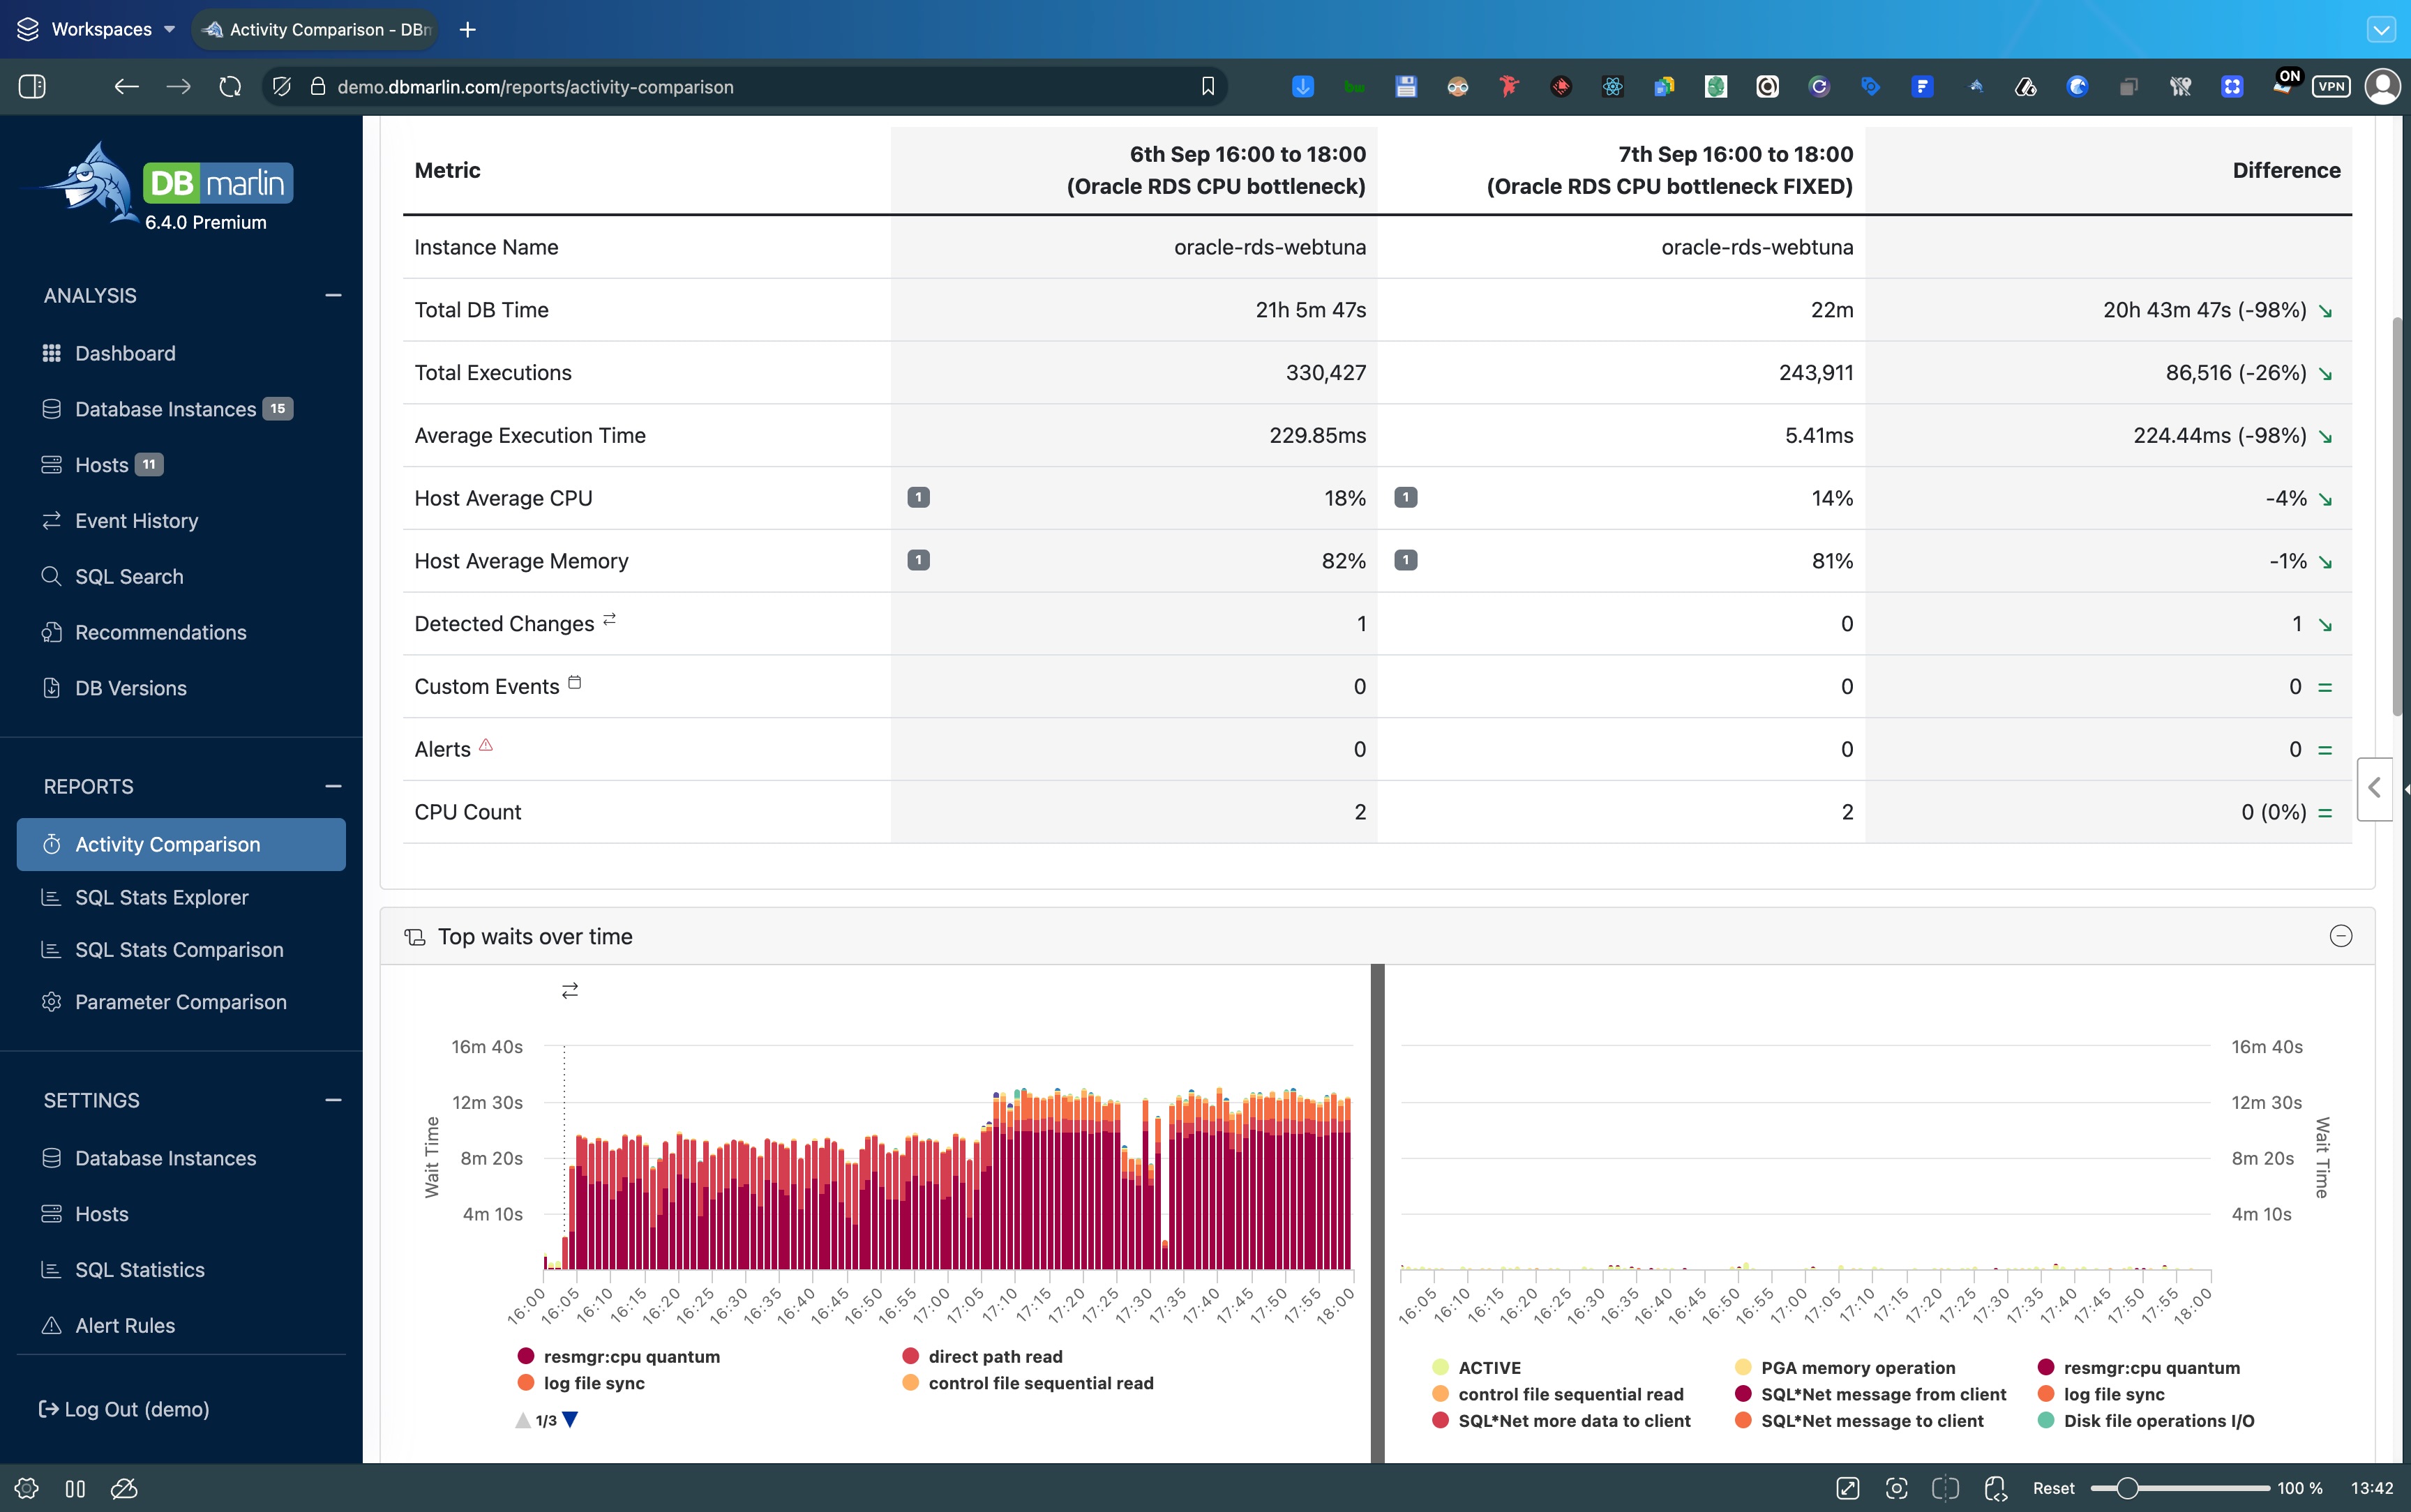
Task: Open SQL Statistics settings
Action: [x=123, y=1270]
